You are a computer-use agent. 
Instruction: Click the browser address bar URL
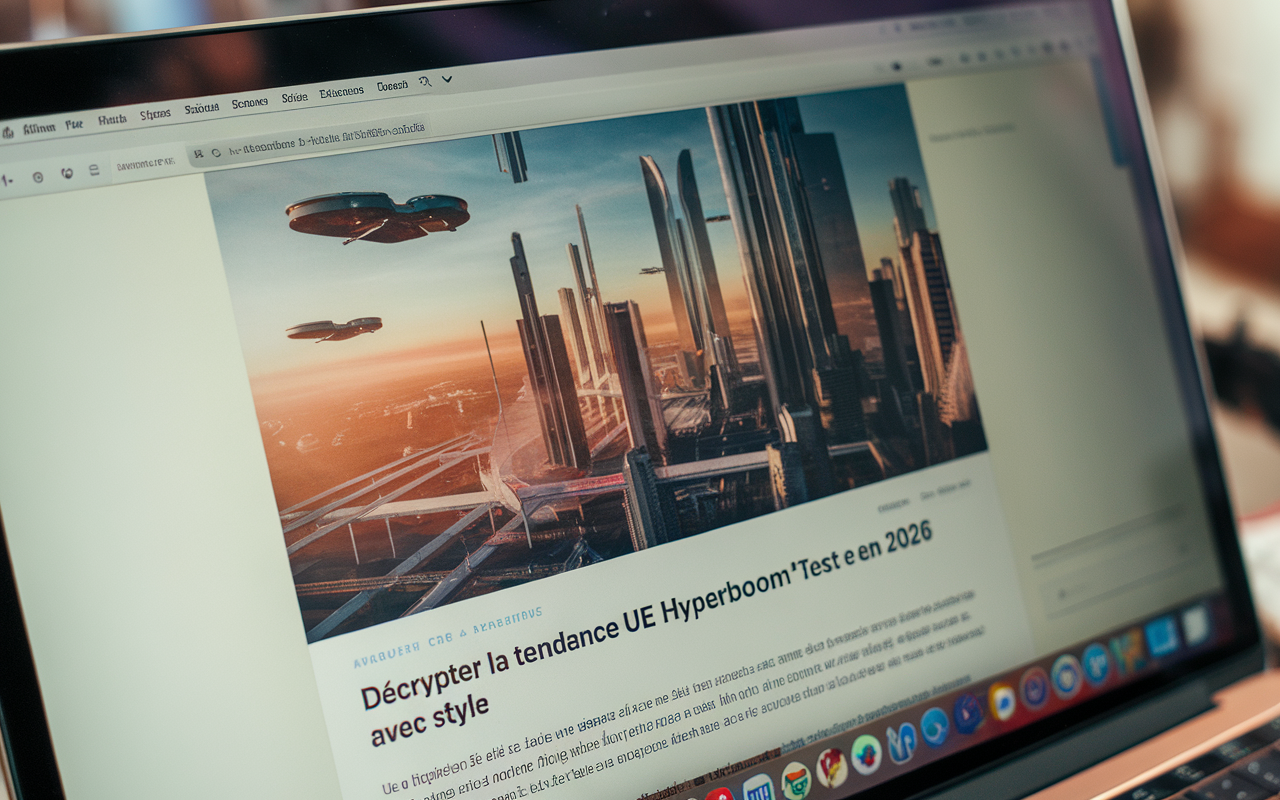326,140
